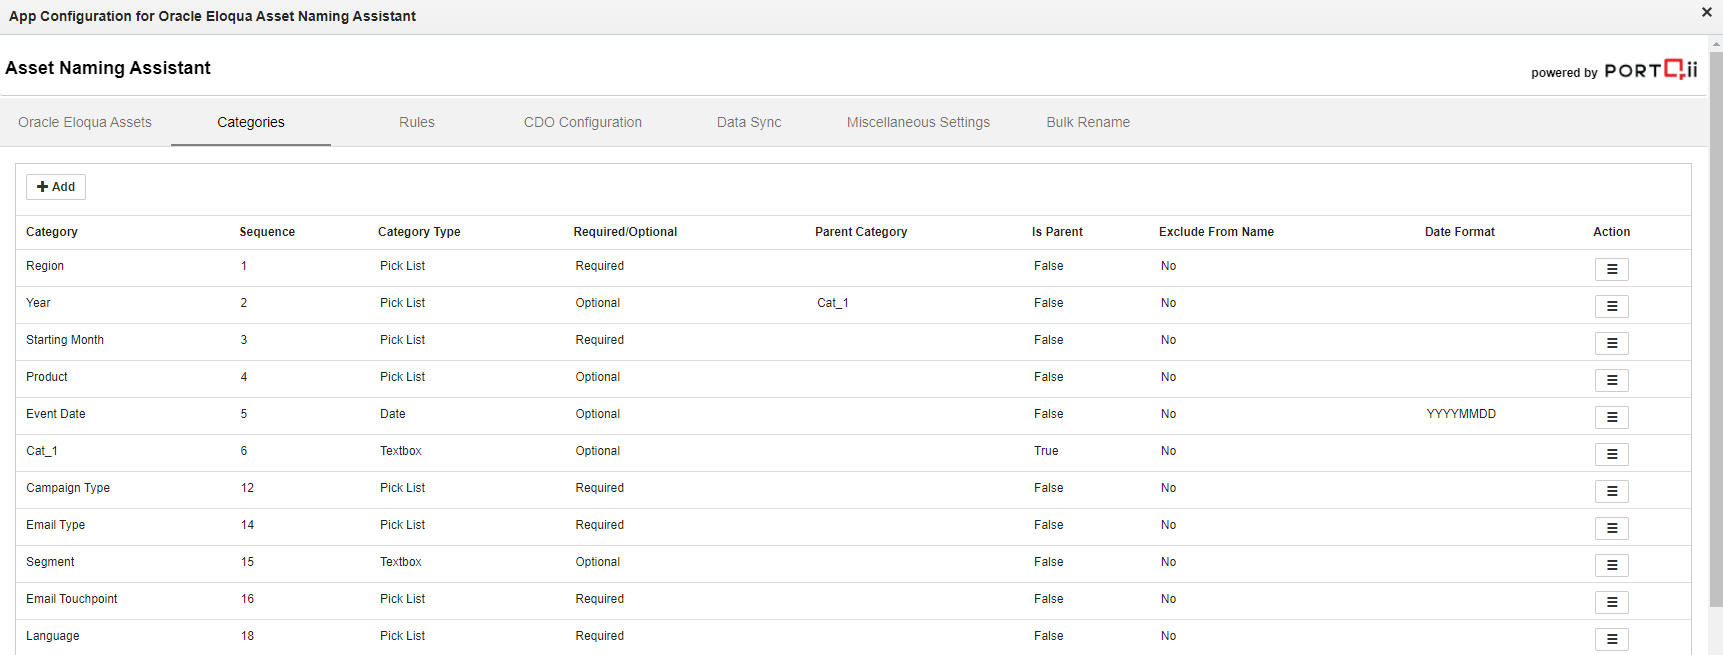Switch to the Rules tab
This screenshot has width=1723, height=655.
click(x=416, y=122)
